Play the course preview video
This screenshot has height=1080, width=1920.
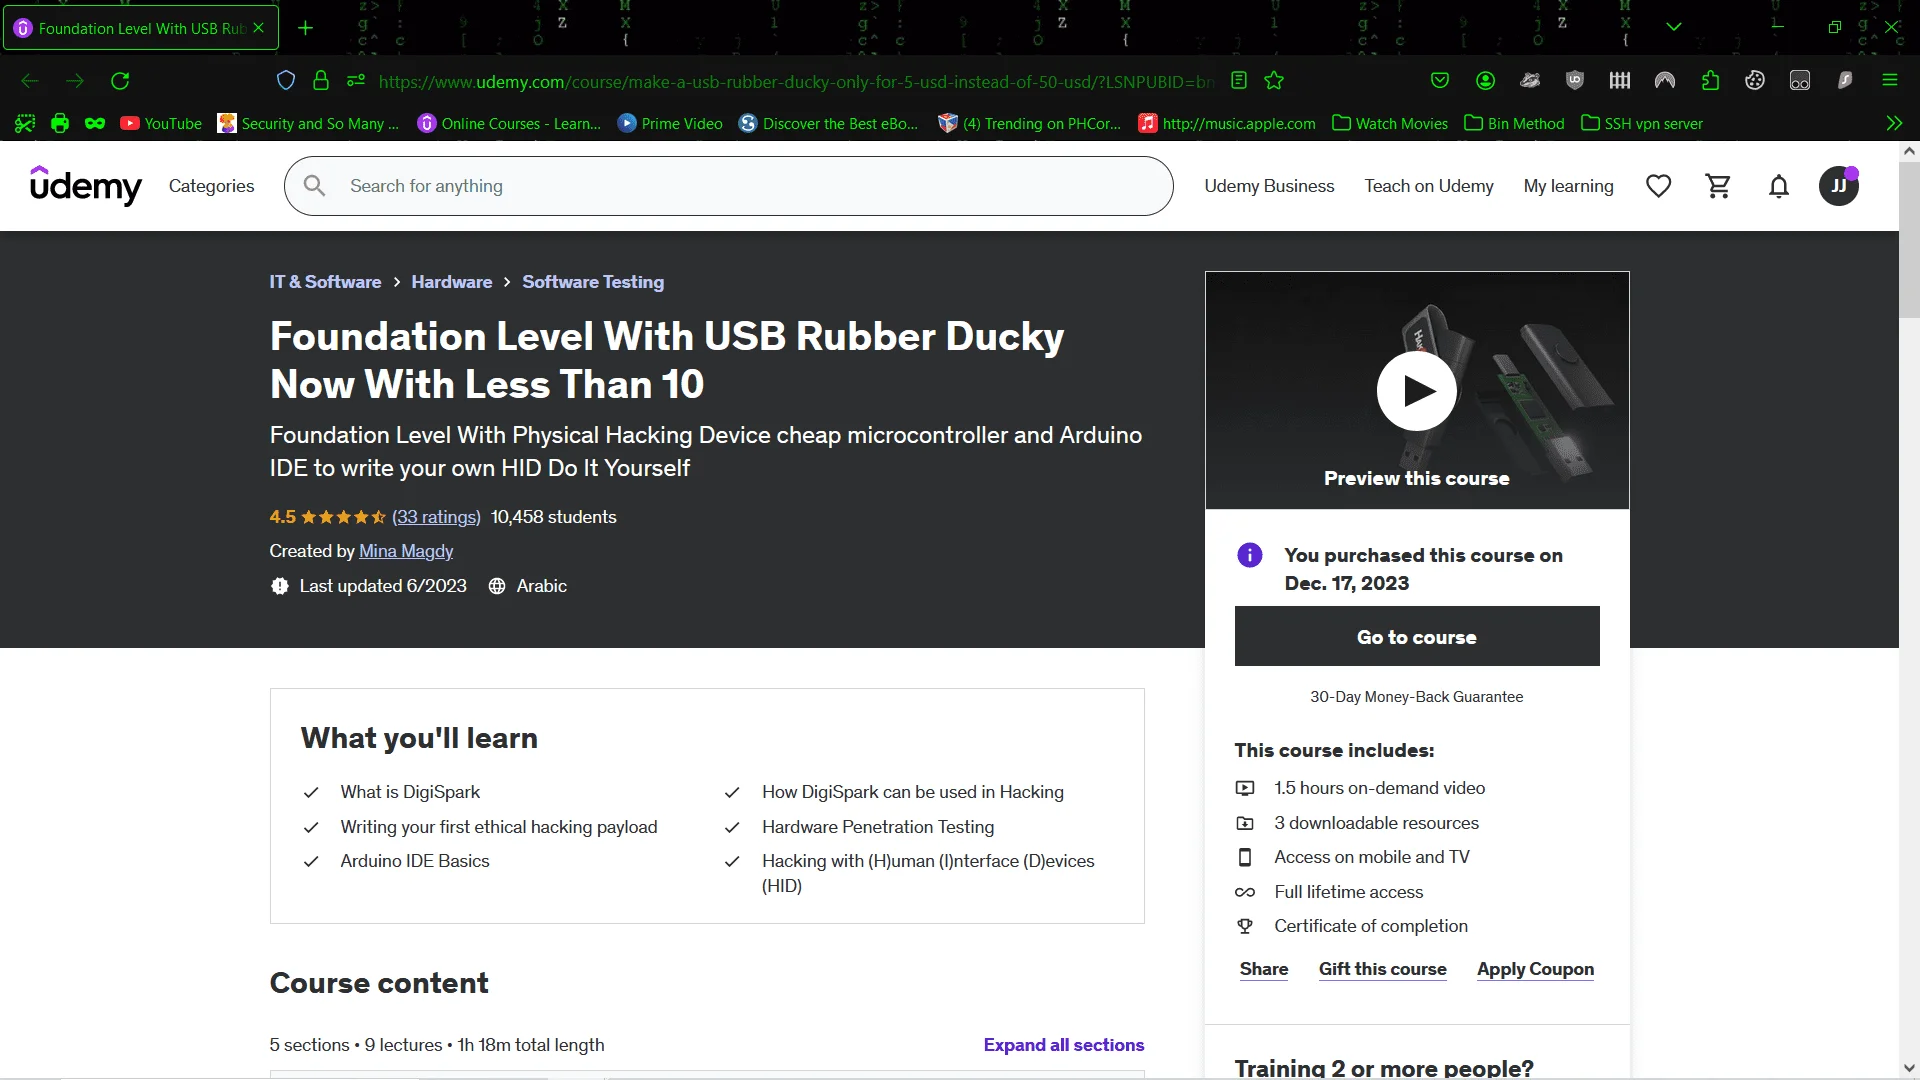[x=1417, y=391]
